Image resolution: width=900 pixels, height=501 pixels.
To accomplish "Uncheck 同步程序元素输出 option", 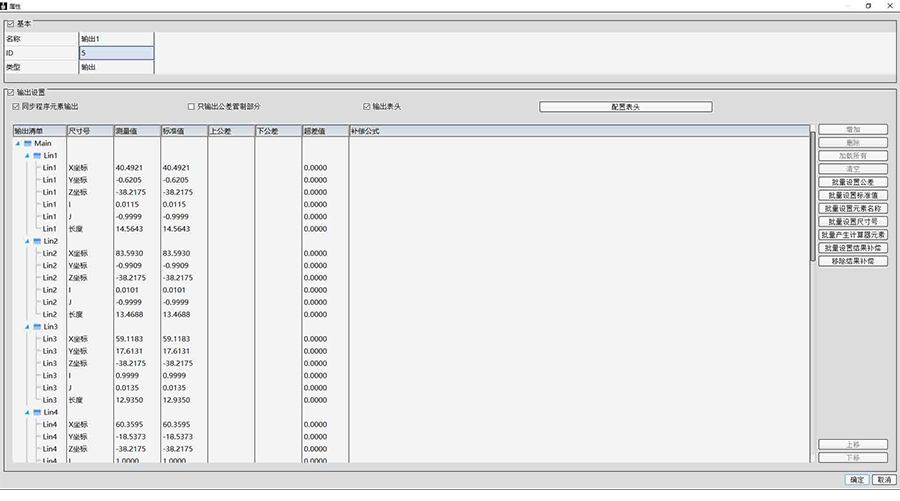I will [x=16, y=107].
